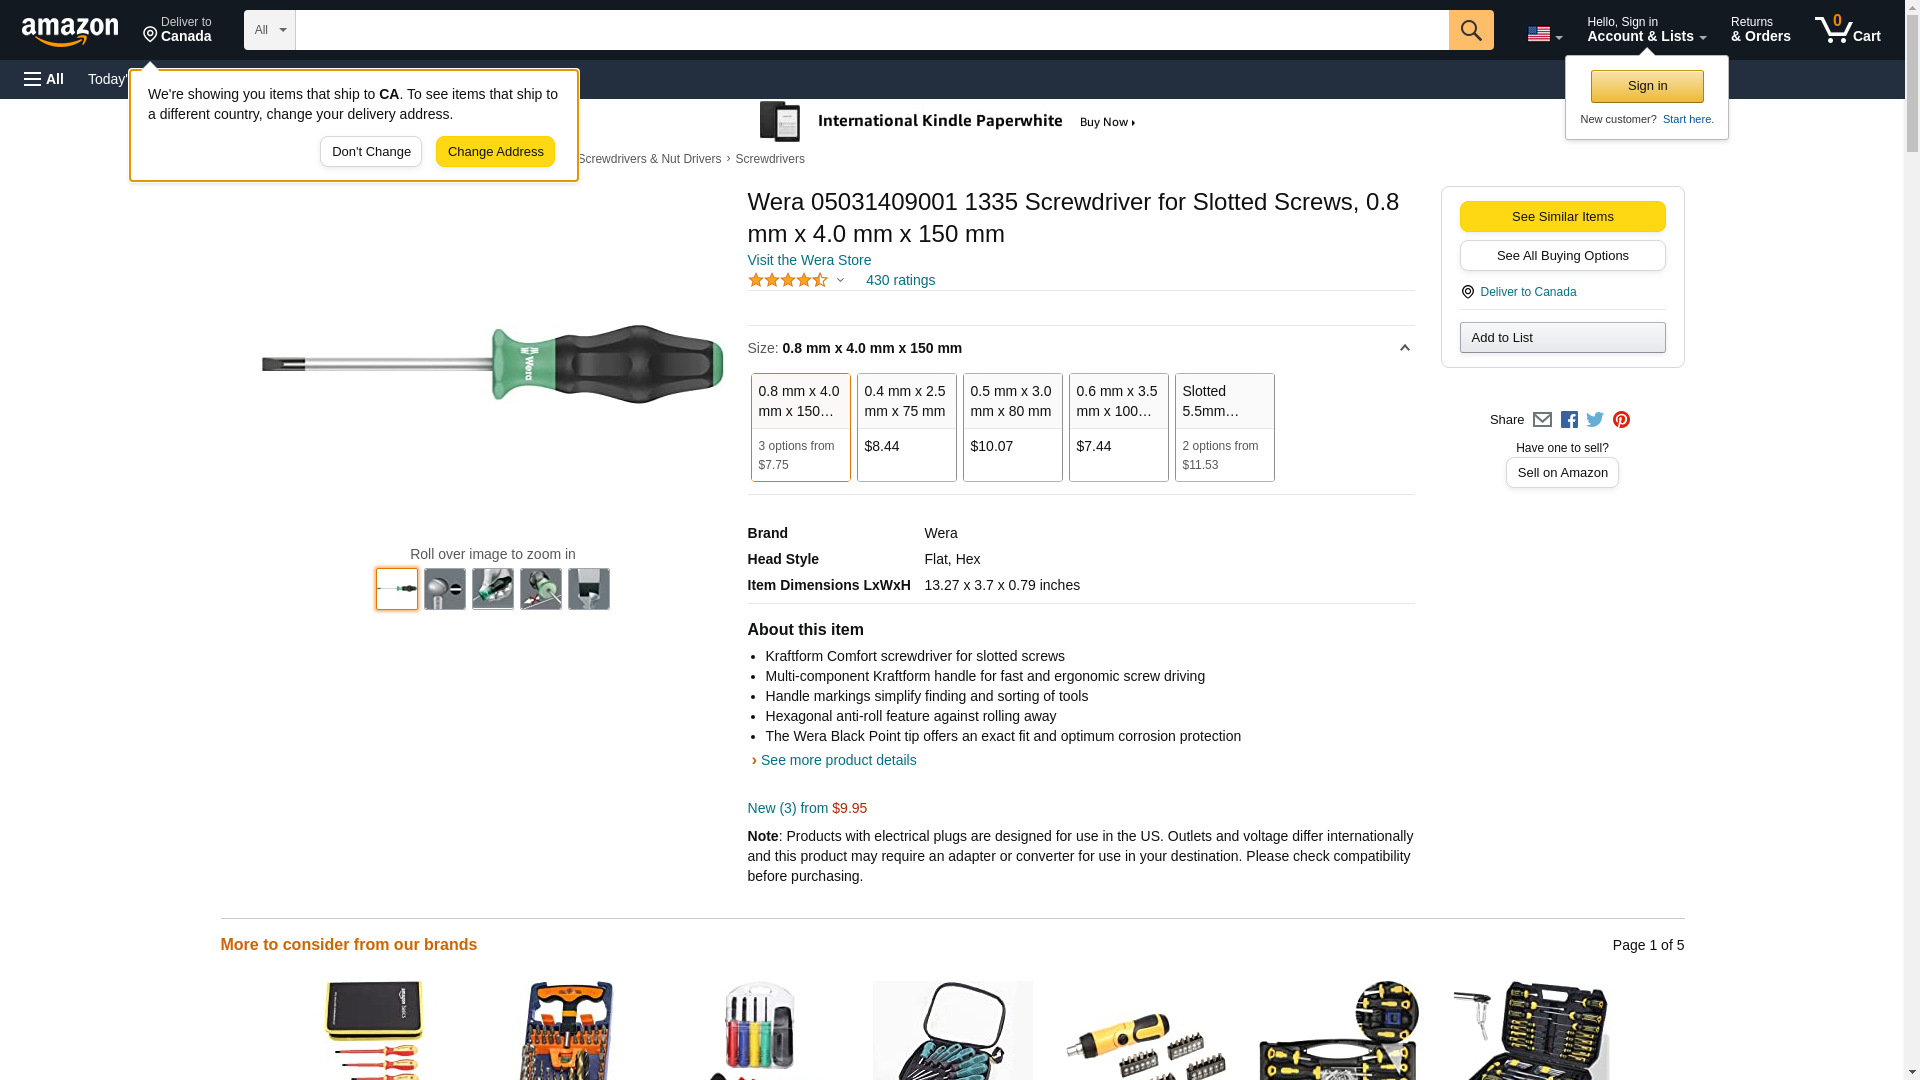Share product via email icon
This screenshot has height=1080, width=1920.
point(1542,420)
